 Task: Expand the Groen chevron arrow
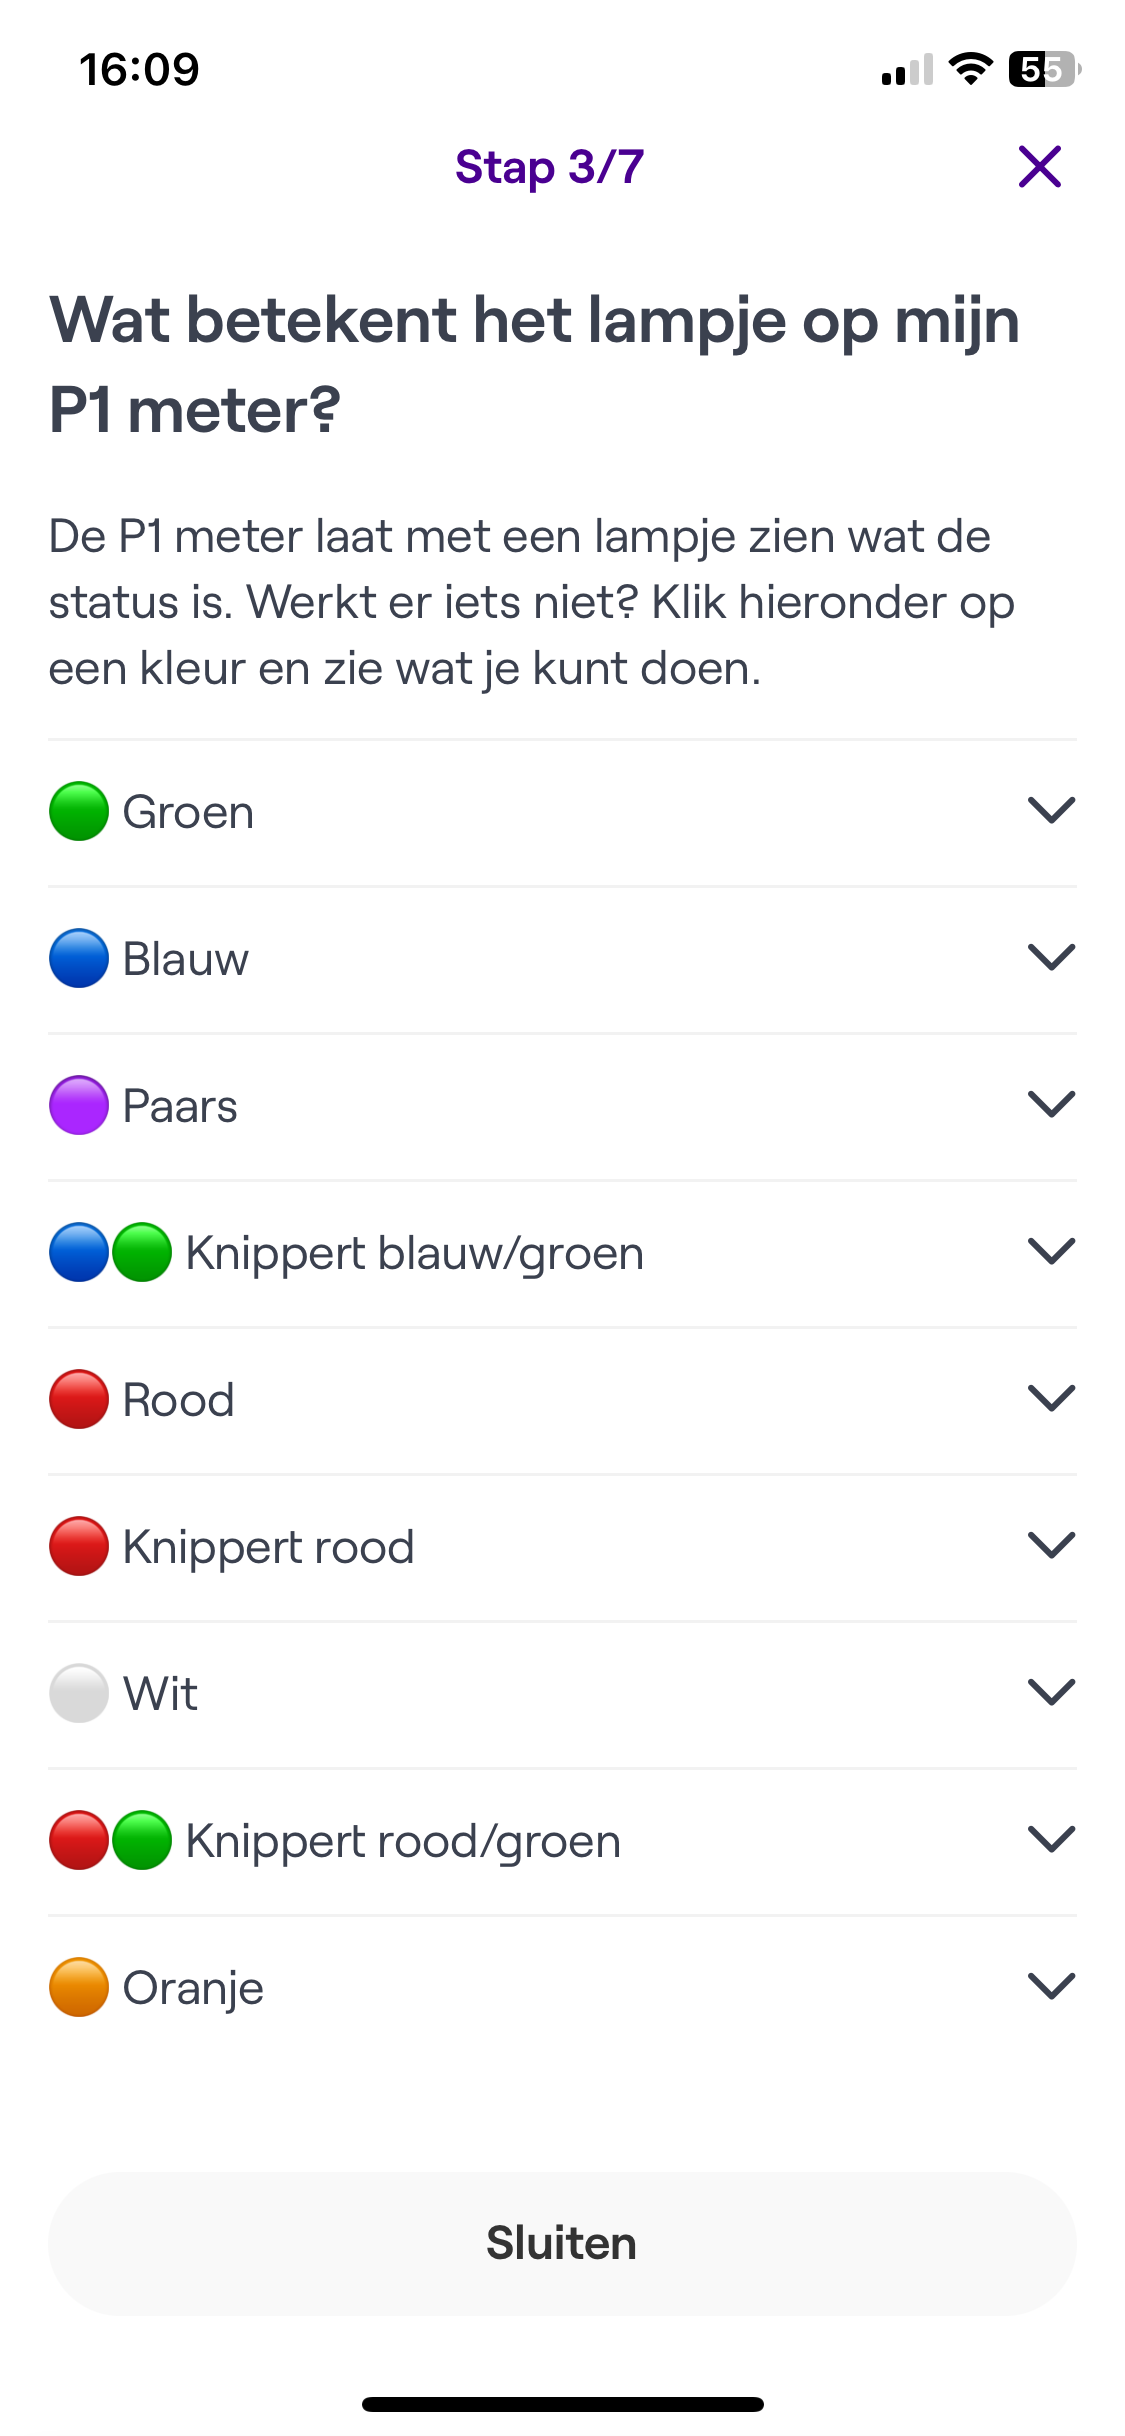[x=1051, y=810]
